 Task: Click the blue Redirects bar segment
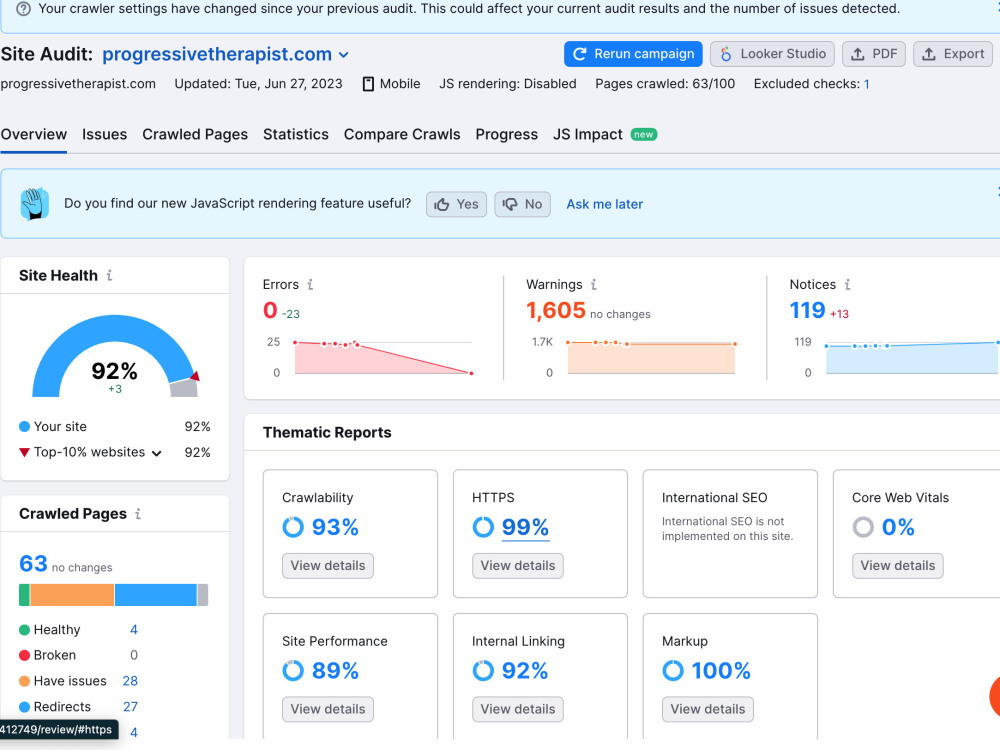[156, 595]
